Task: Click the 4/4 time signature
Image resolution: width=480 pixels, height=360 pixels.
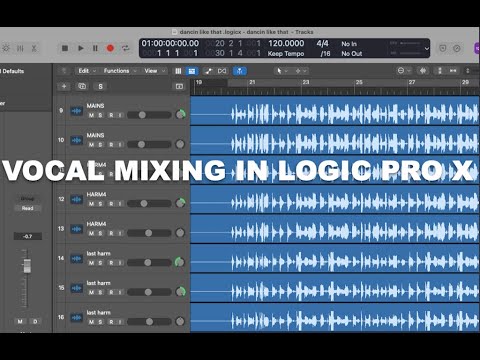Action: click(322, 43)
